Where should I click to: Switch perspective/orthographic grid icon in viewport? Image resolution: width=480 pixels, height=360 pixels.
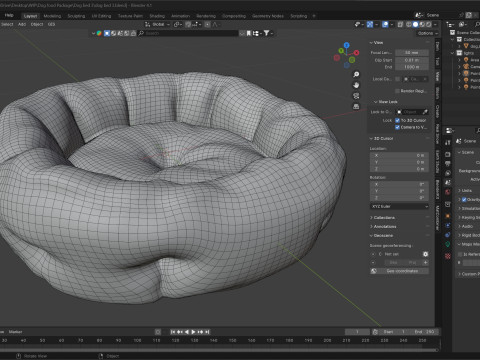(x=356, y=106)
